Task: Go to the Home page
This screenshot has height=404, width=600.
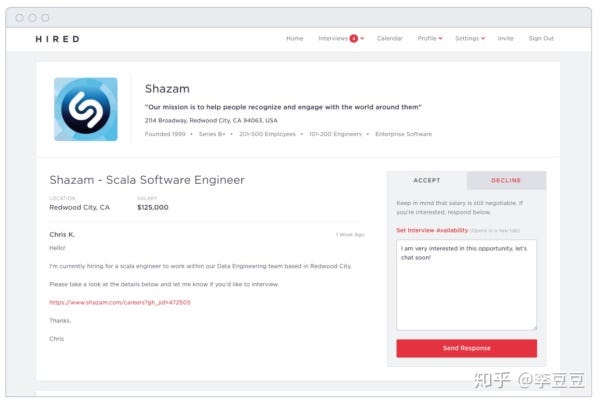Action: [295, 38]
